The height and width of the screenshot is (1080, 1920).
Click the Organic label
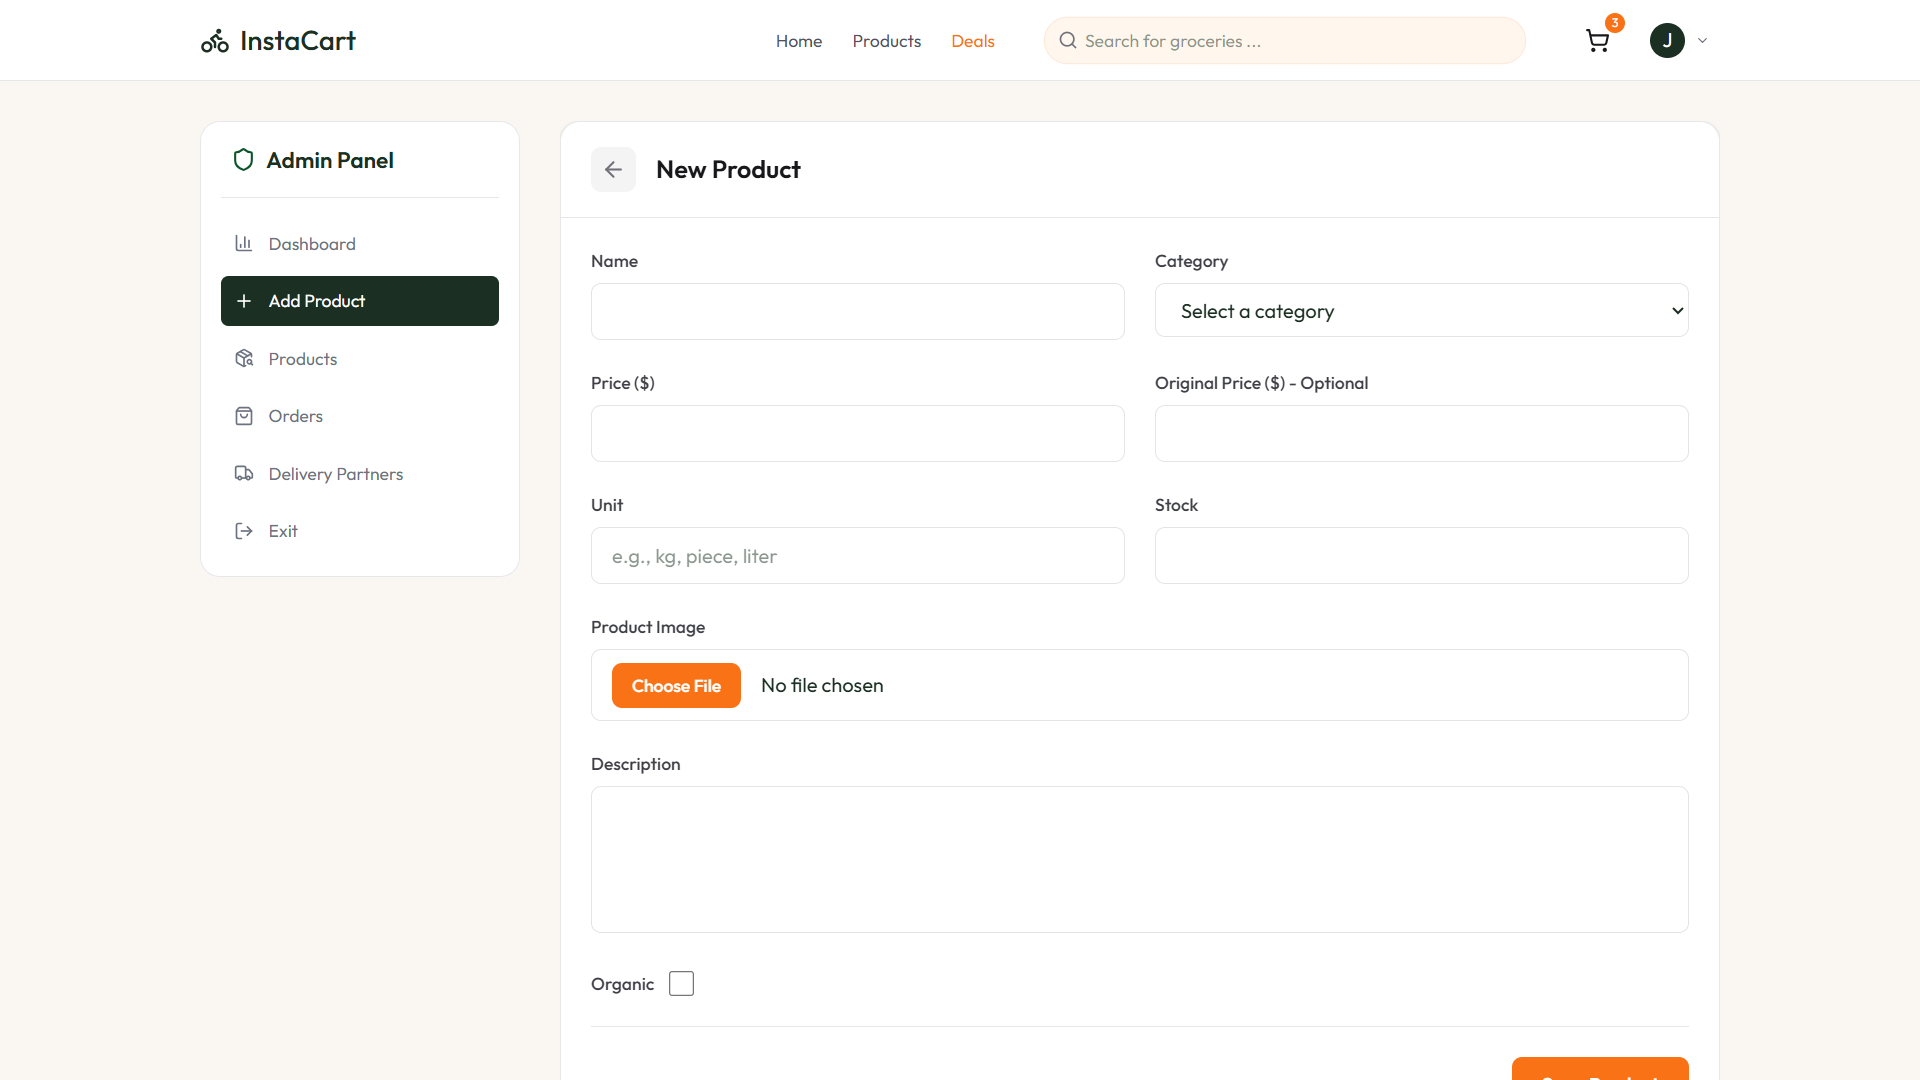(622, 984)
